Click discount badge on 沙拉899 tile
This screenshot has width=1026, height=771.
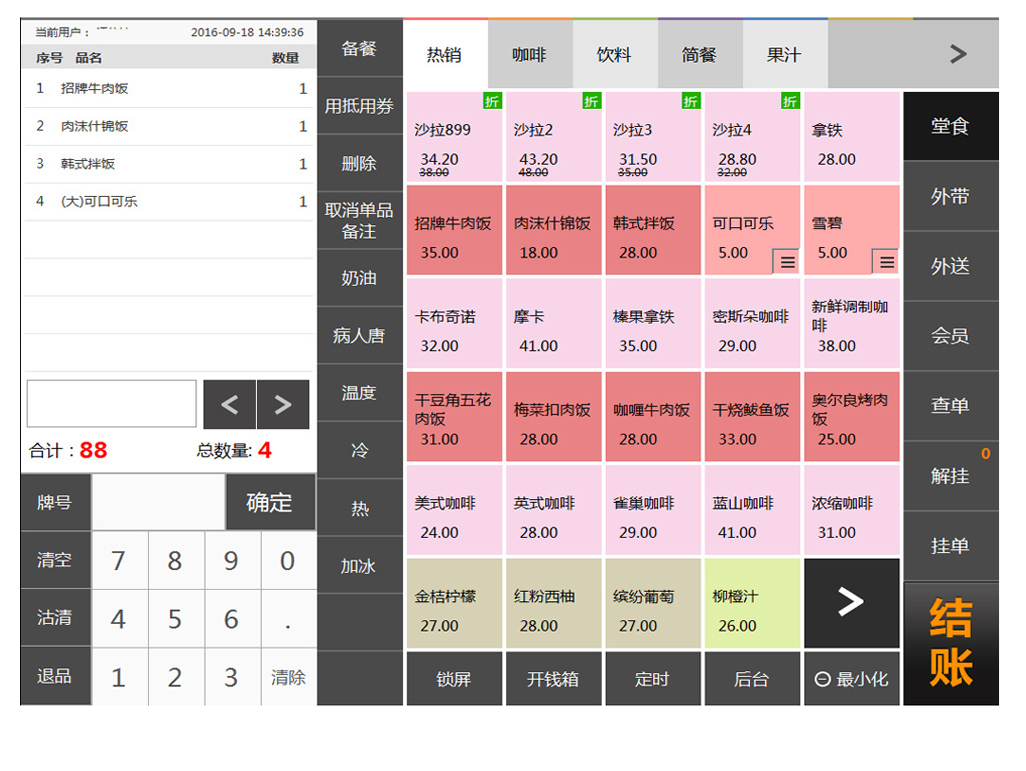click(x=492, y=101)
